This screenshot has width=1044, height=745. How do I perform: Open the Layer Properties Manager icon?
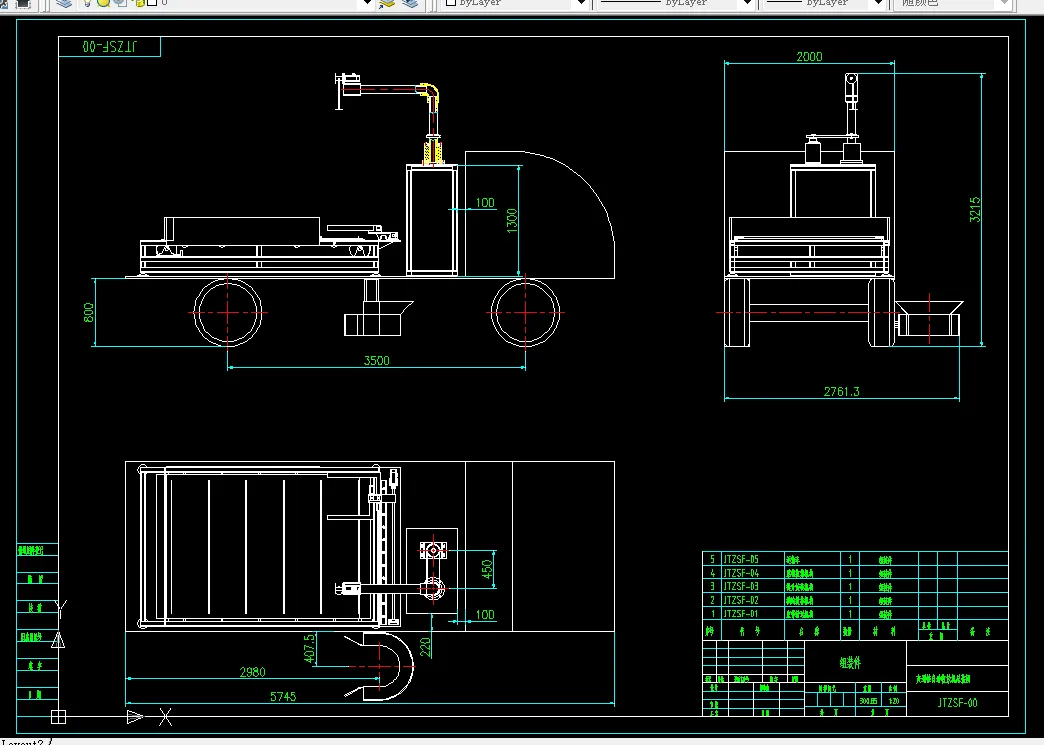pyautogui.click(x=64, y=3)
